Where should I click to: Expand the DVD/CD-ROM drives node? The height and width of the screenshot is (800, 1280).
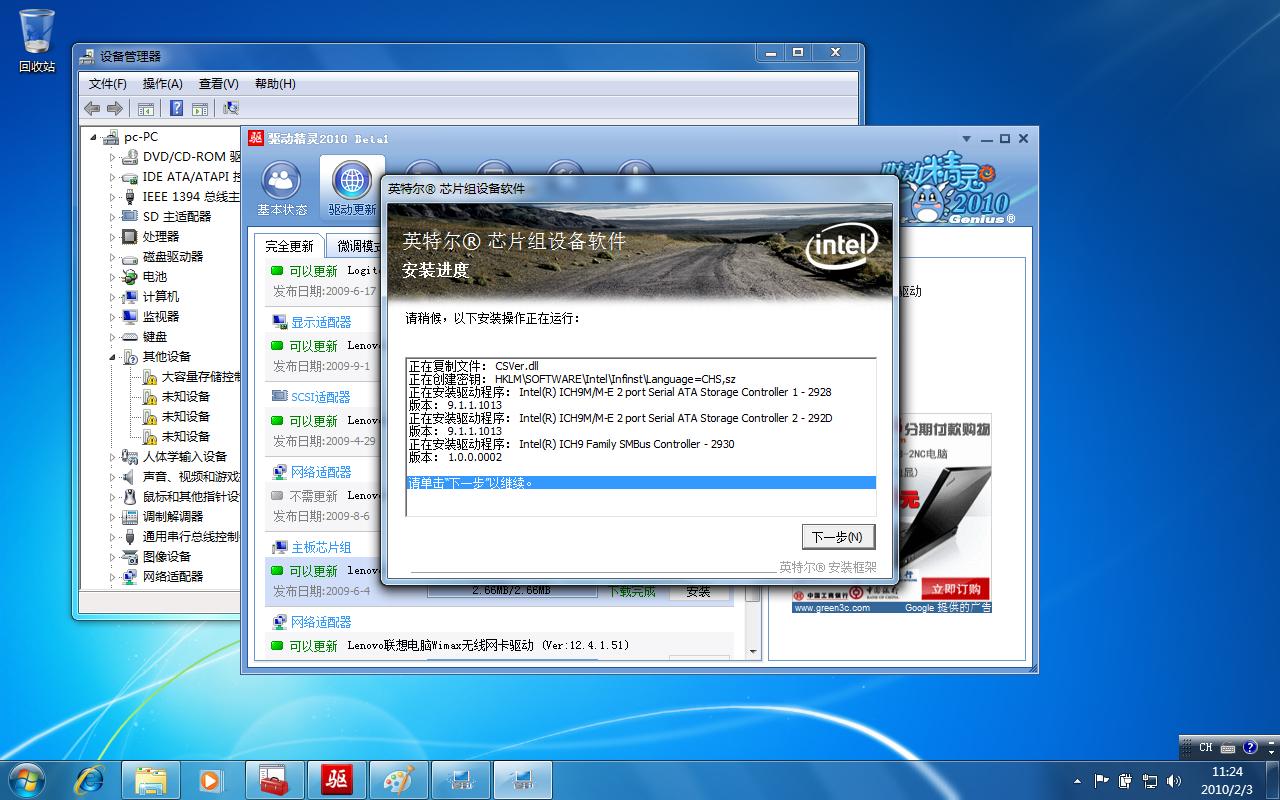pyautogui.click(x=113, y=157)
